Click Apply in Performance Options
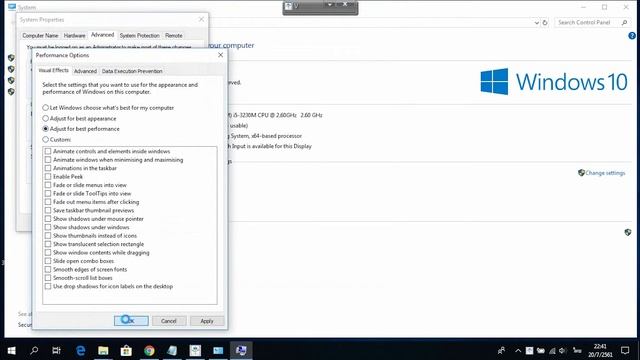 207,321
